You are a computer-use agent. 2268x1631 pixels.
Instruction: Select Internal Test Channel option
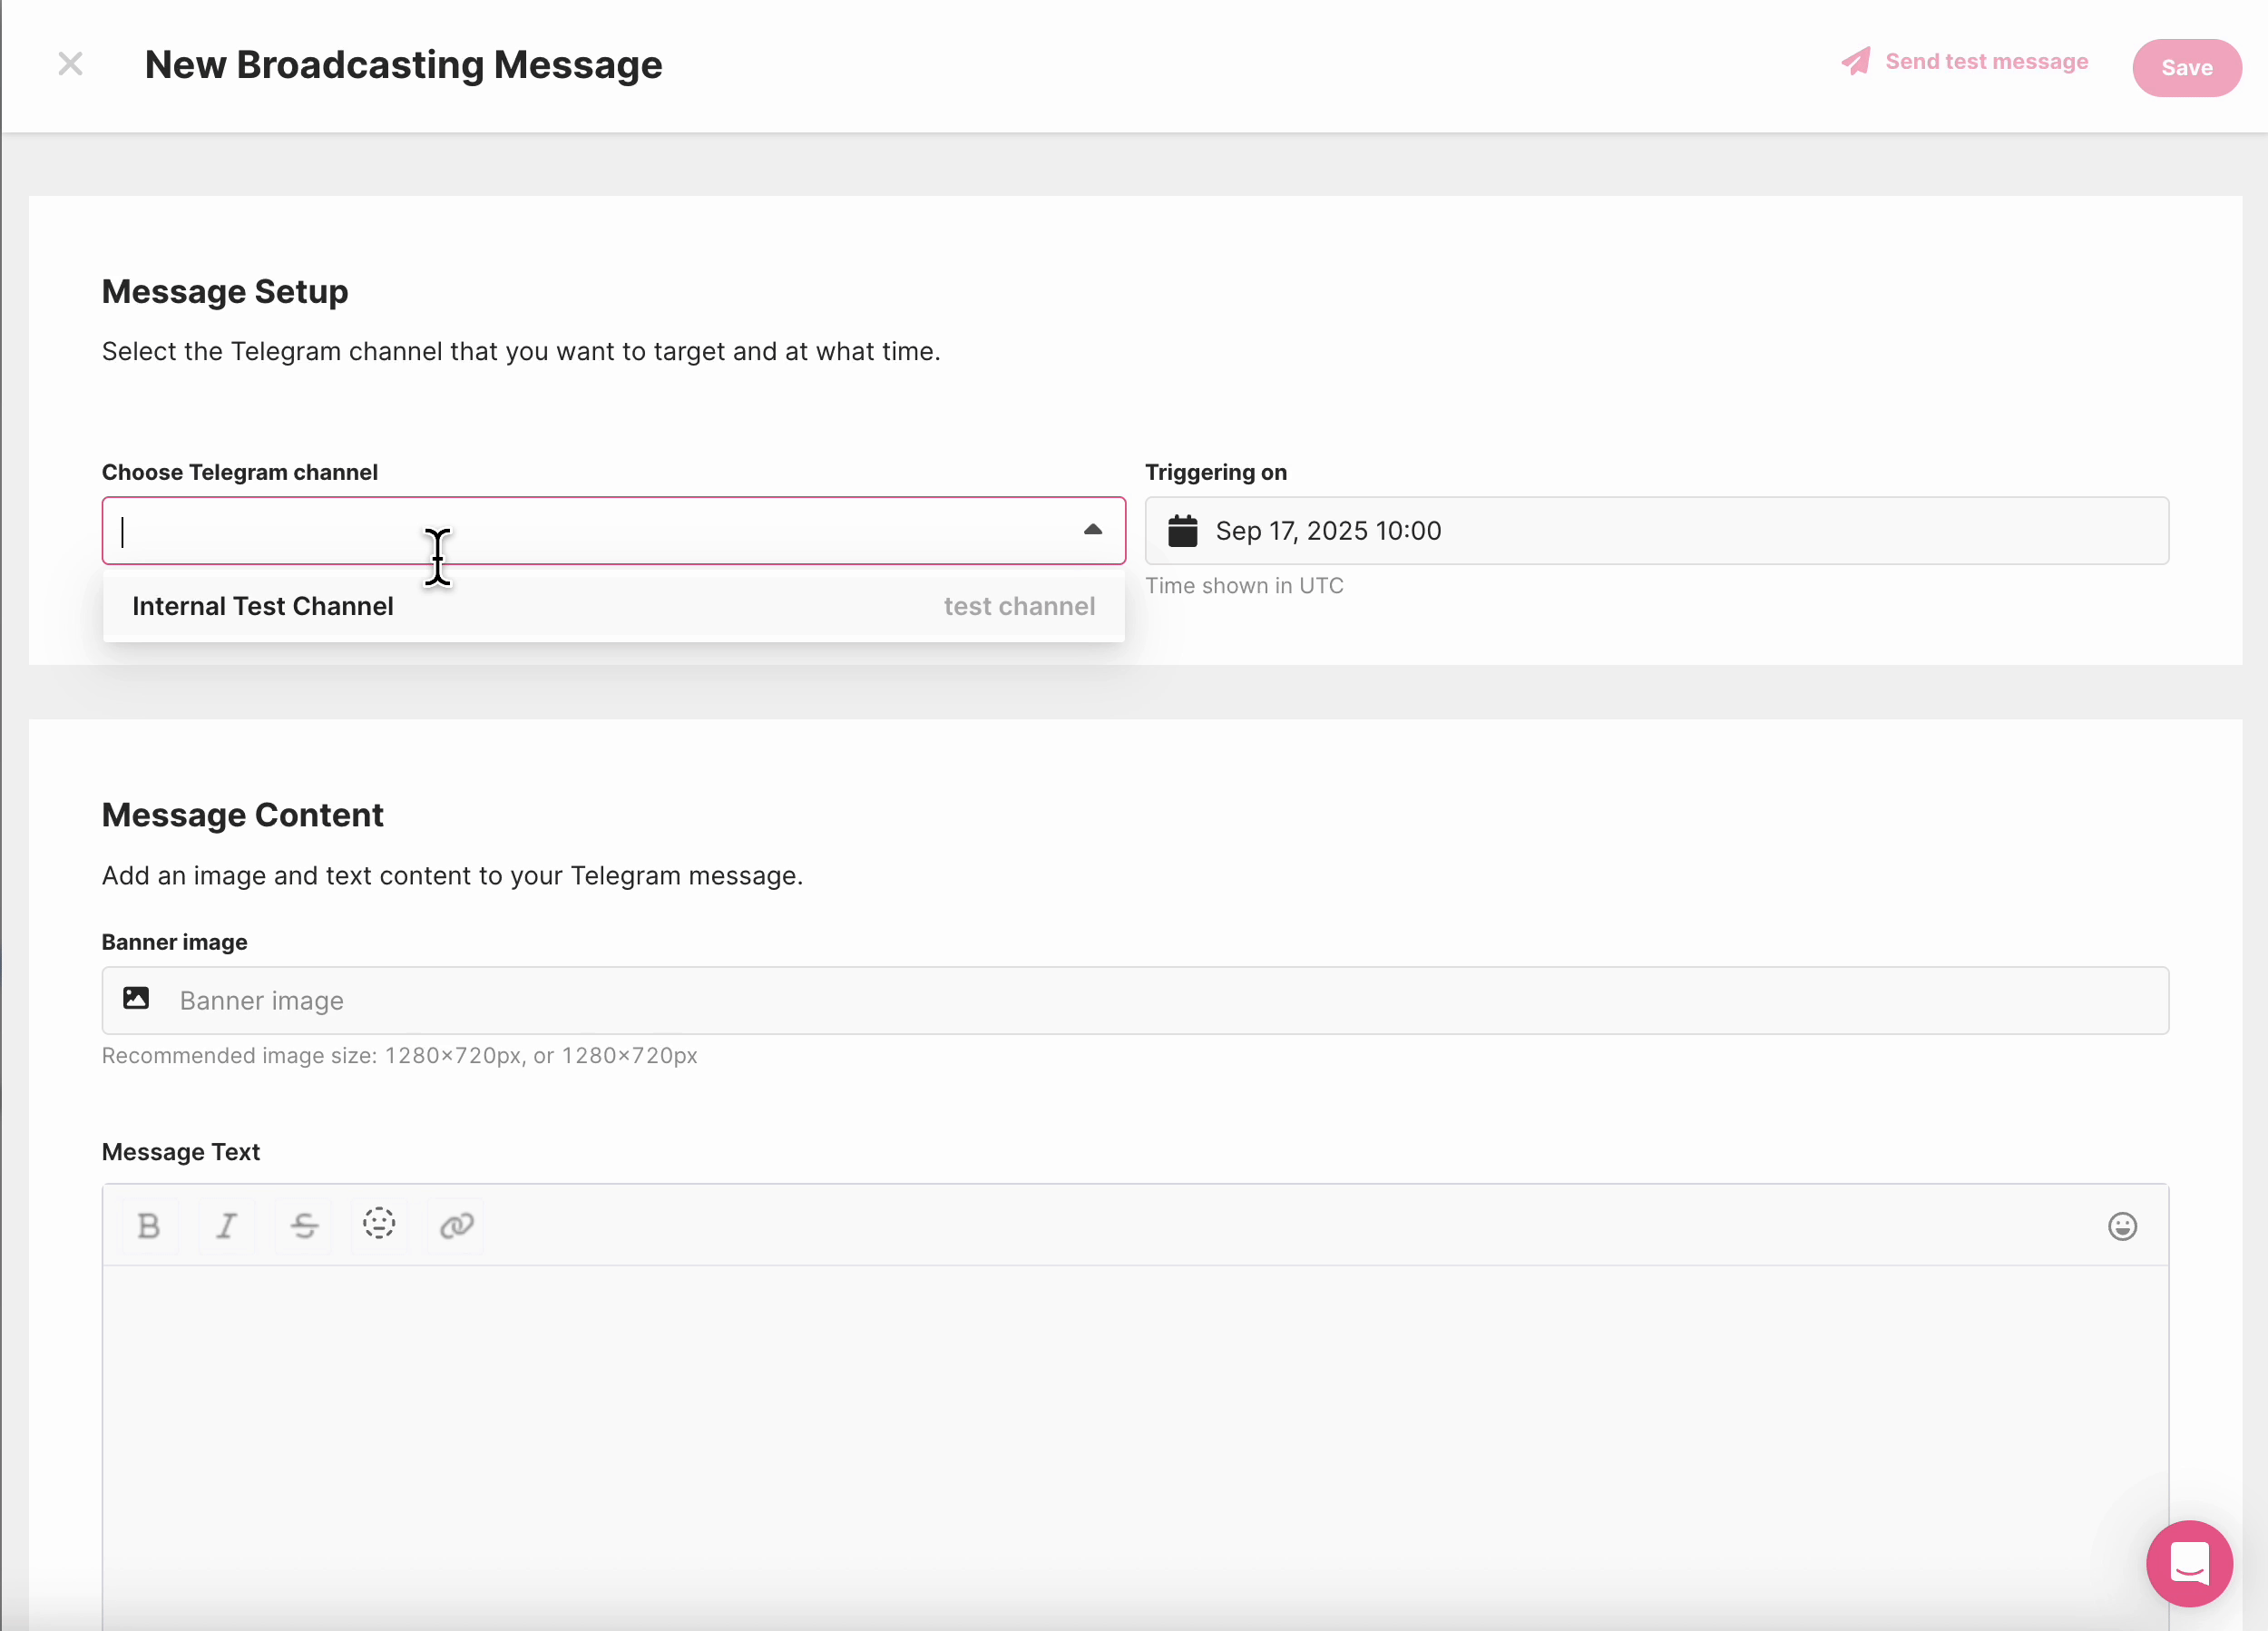(x=263, y=607)
